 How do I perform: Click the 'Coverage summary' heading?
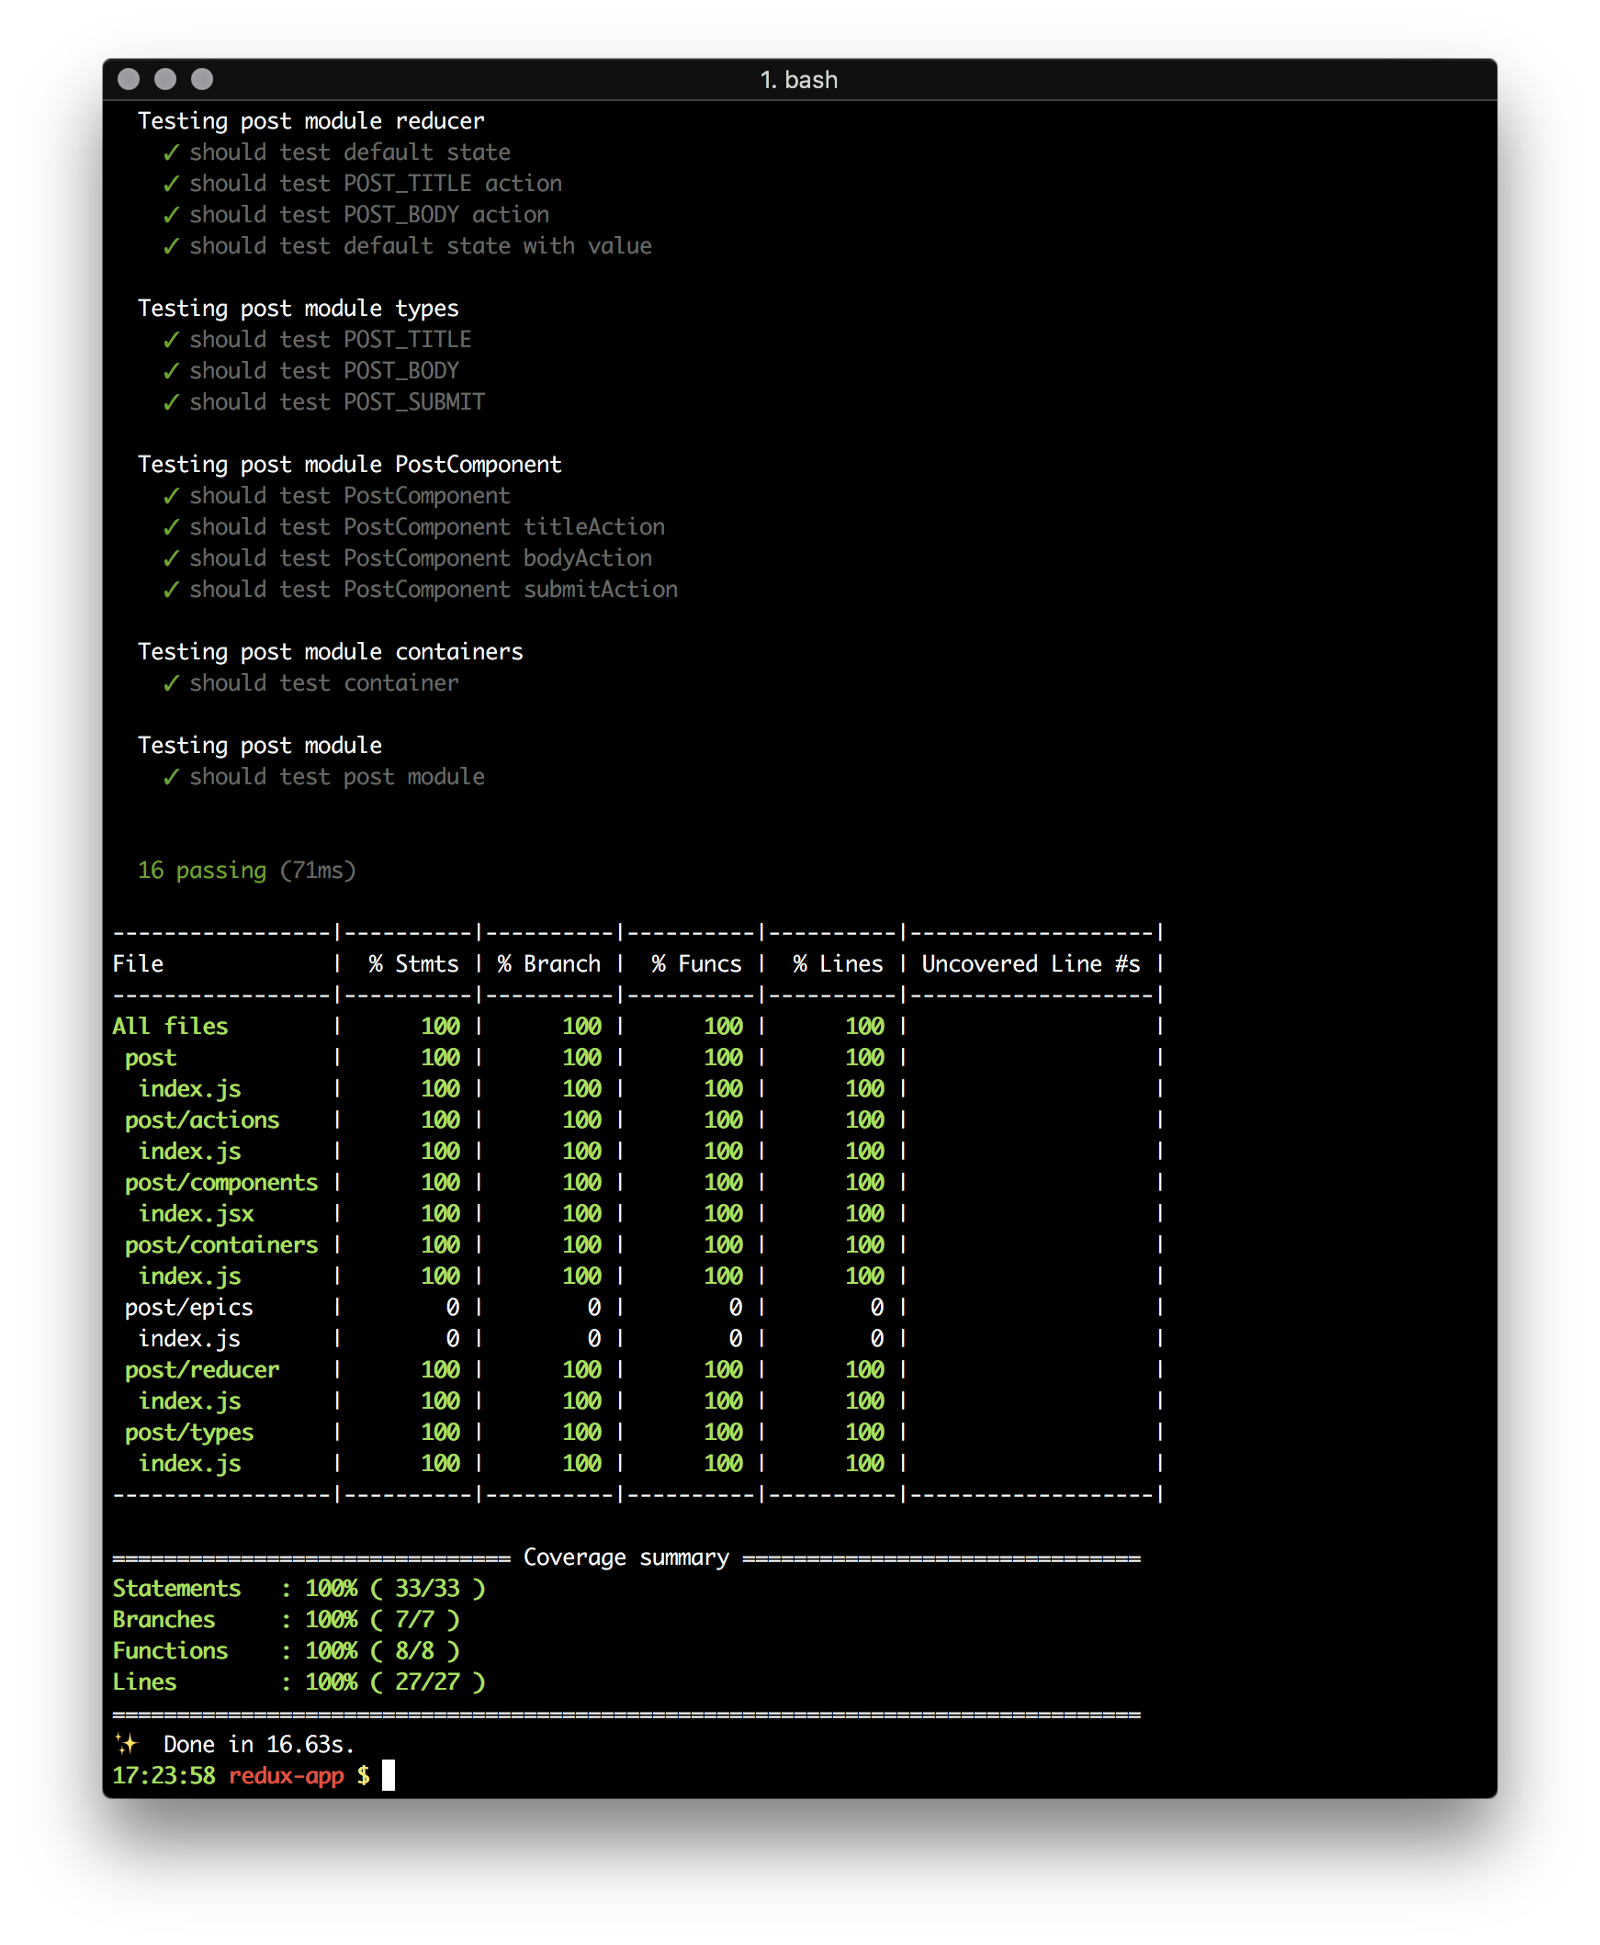click(626, 1558)
